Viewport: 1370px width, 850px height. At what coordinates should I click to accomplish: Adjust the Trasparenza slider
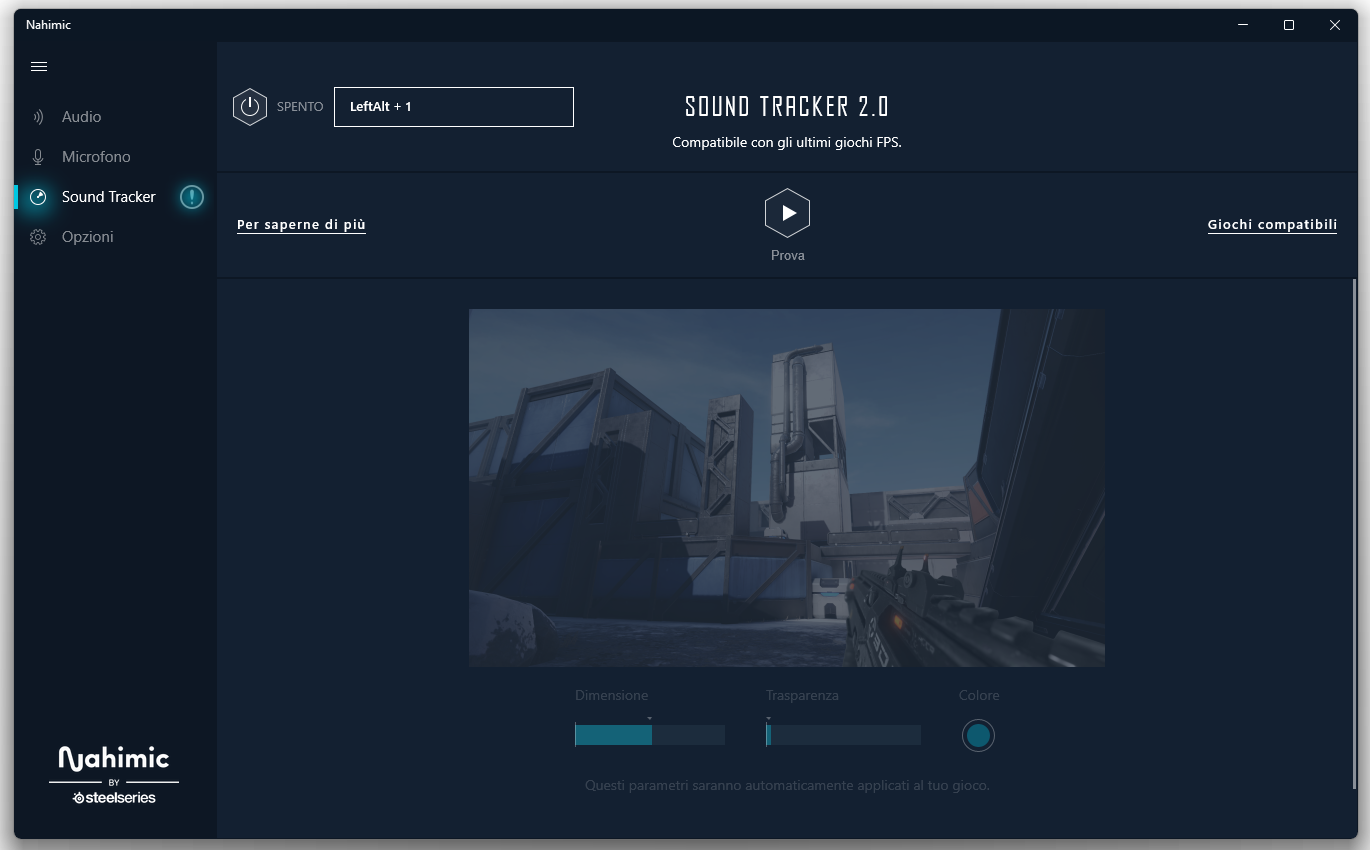[x=843, y=735]
